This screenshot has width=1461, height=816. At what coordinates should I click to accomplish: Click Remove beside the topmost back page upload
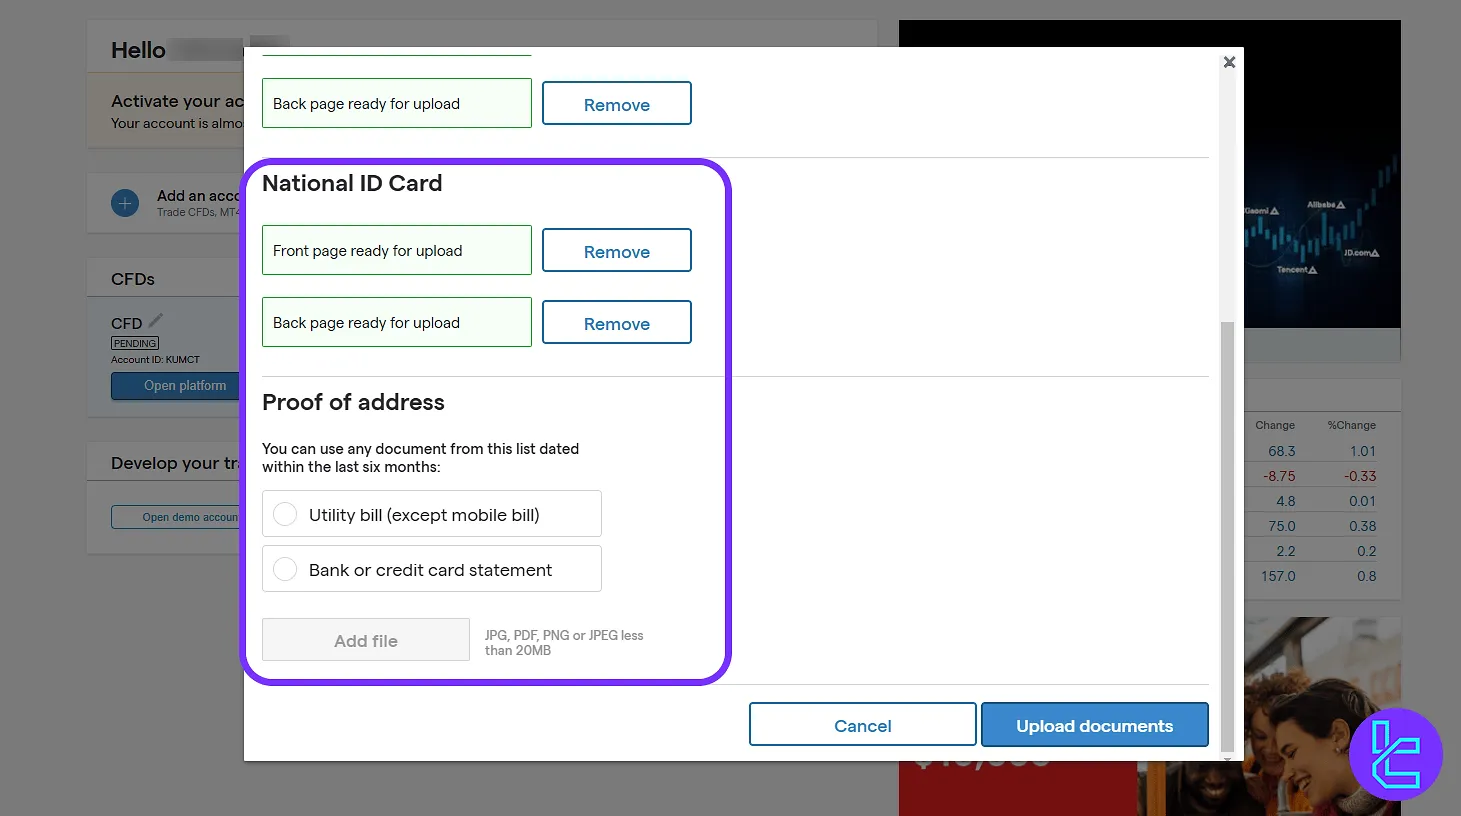pyautogui.click(x=616, y=103)
